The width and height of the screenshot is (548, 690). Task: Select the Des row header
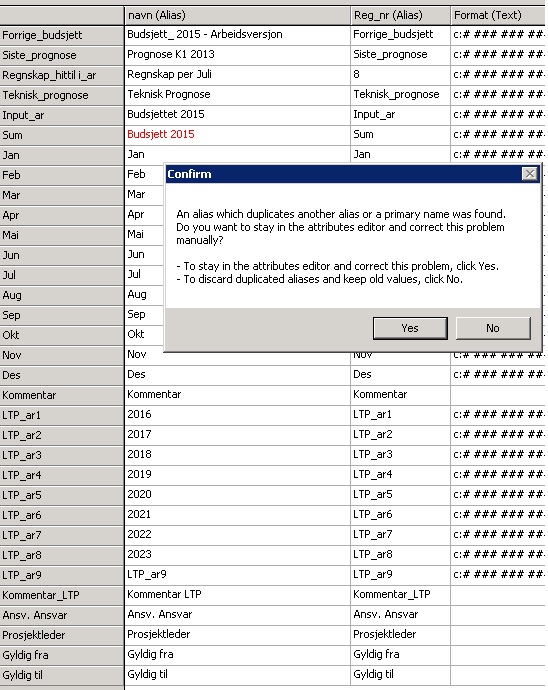coord(62,375)
